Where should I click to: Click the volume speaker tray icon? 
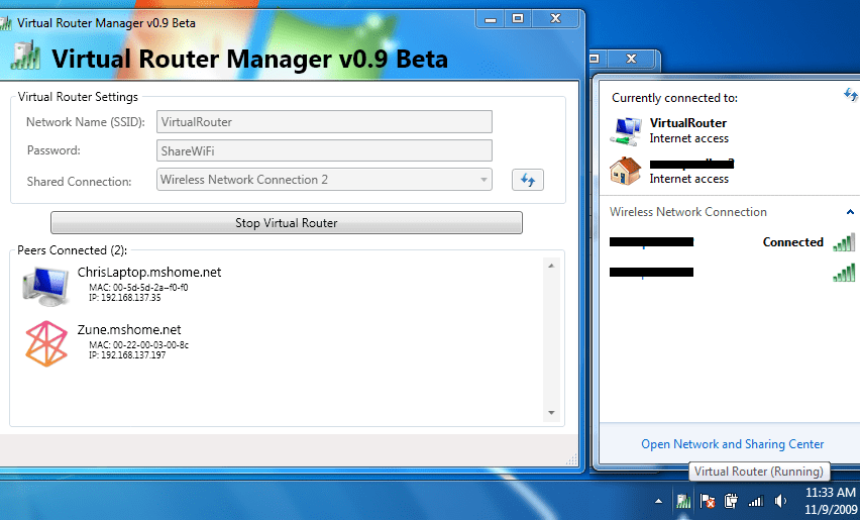[780, 501]
